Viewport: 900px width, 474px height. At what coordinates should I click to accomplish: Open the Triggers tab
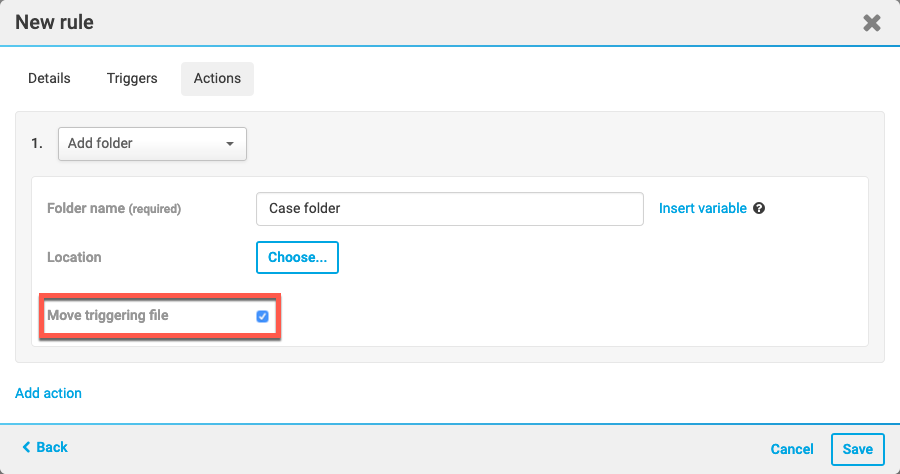(132, 79)
